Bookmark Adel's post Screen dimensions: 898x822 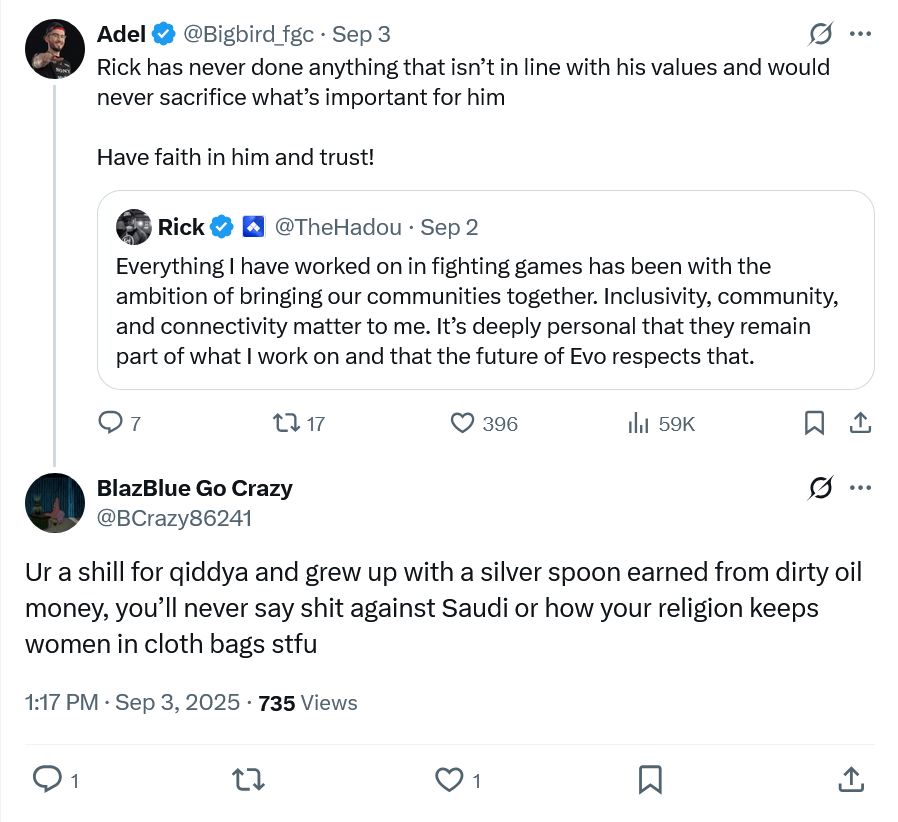tap(814, 423)
